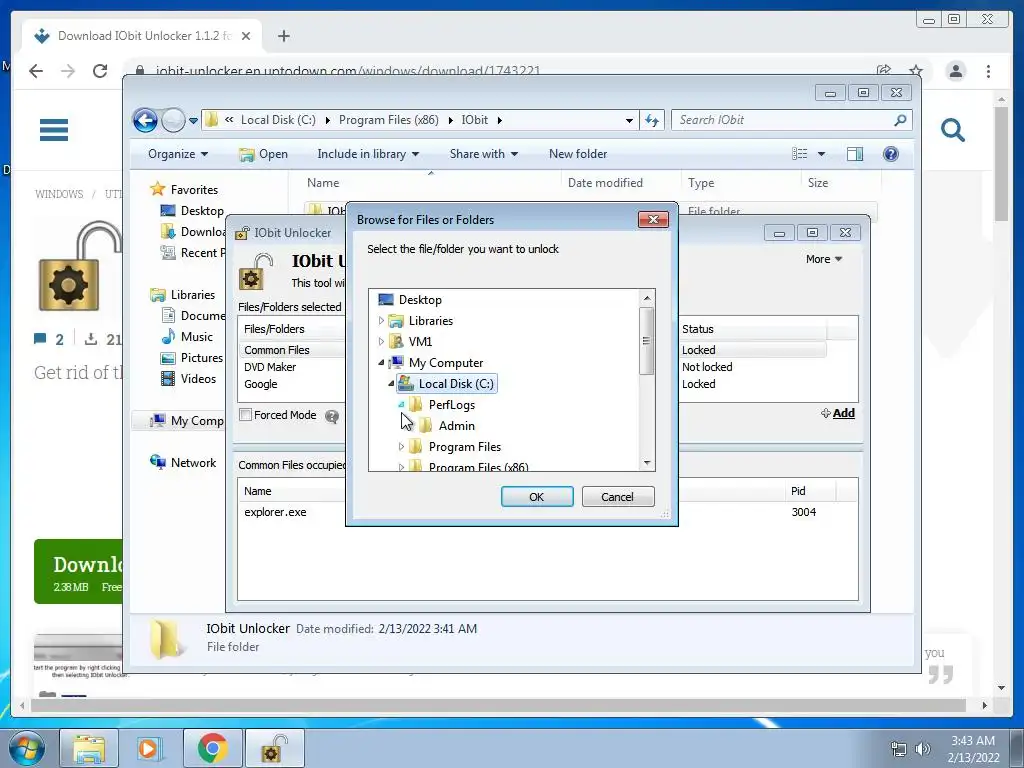Click New folder in Explorer toolbar
Screen dimensions: 1024x768
pos(578,154)
